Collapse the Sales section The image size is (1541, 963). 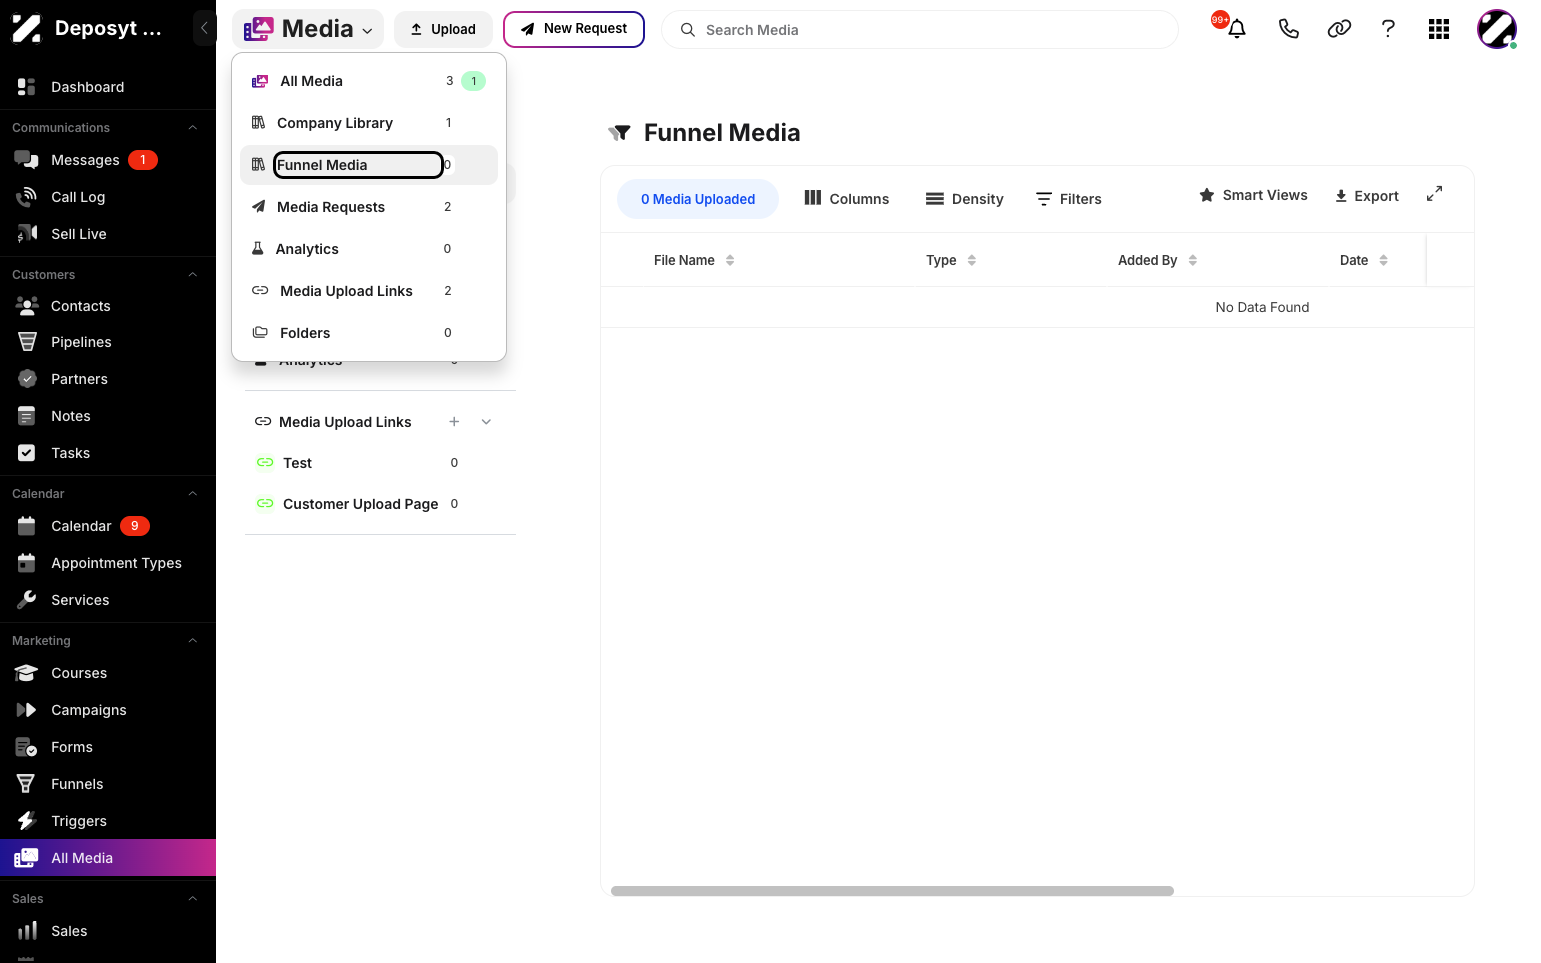[x=193, y=899]
